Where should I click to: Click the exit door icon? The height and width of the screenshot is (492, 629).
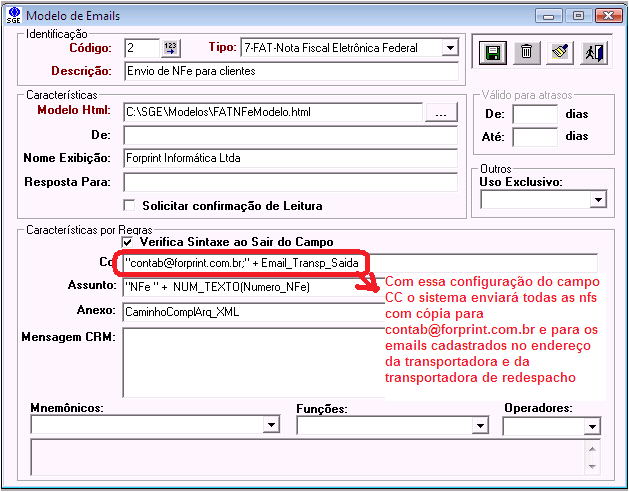tap(596, 54)
